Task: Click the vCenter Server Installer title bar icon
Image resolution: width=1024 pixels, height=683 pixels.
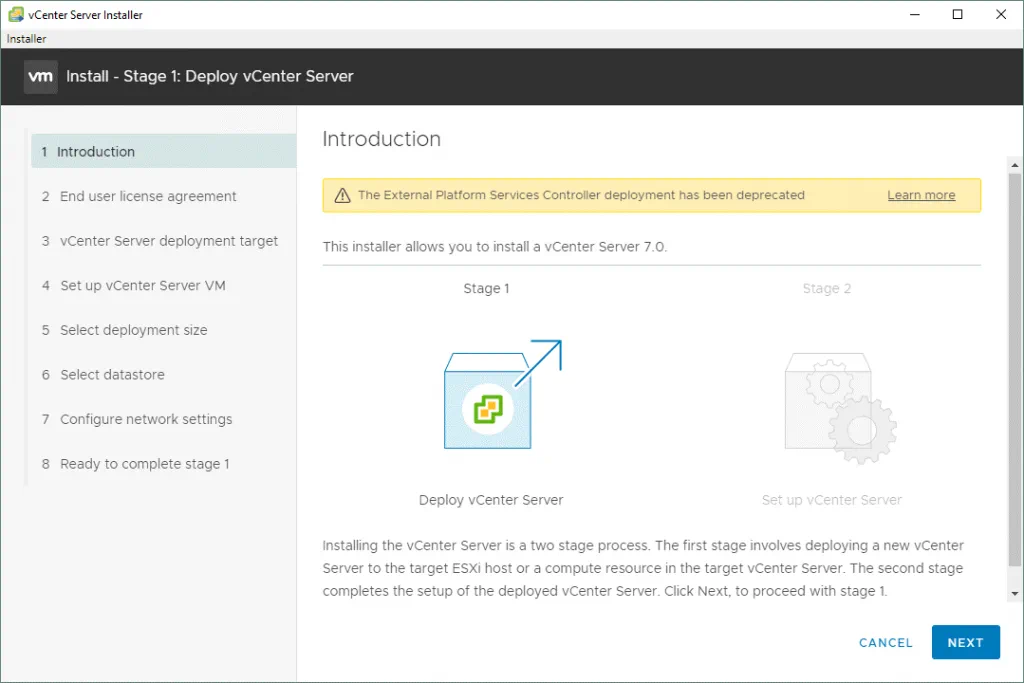Action: tap(15, 14)
